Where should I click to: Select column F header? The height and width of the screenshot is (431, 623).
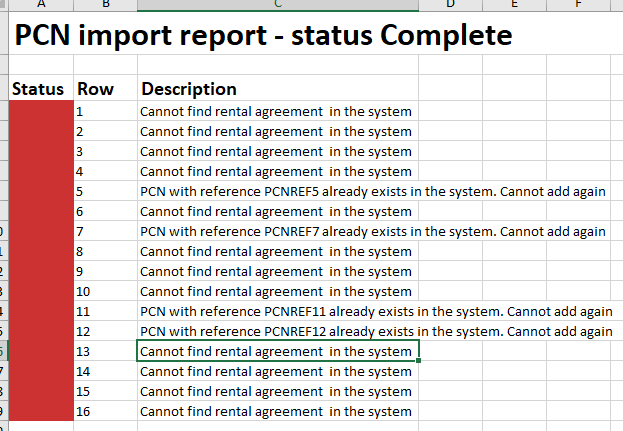(578, 5)
